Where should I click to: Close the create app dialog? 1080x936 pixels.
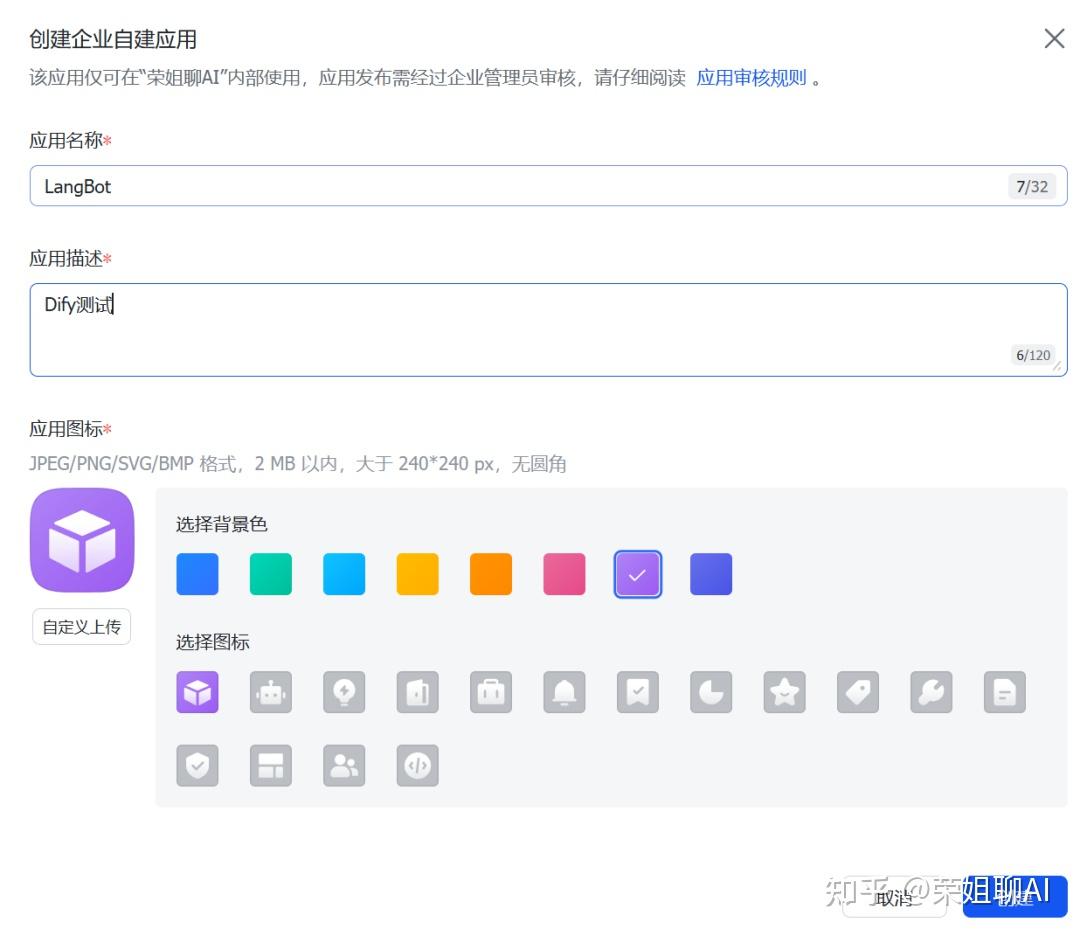(1054, 39)
